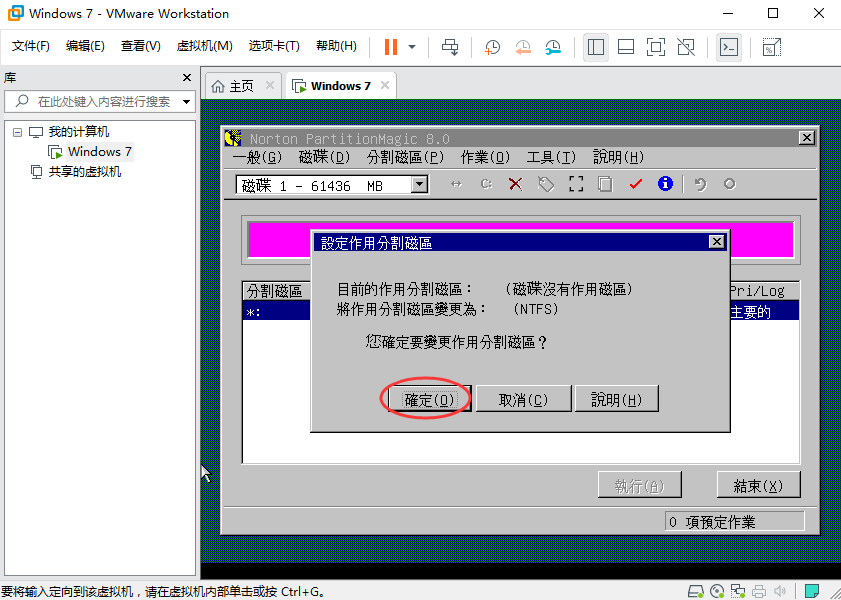Open the snapshot manager wrench icon

pos(553,47)
